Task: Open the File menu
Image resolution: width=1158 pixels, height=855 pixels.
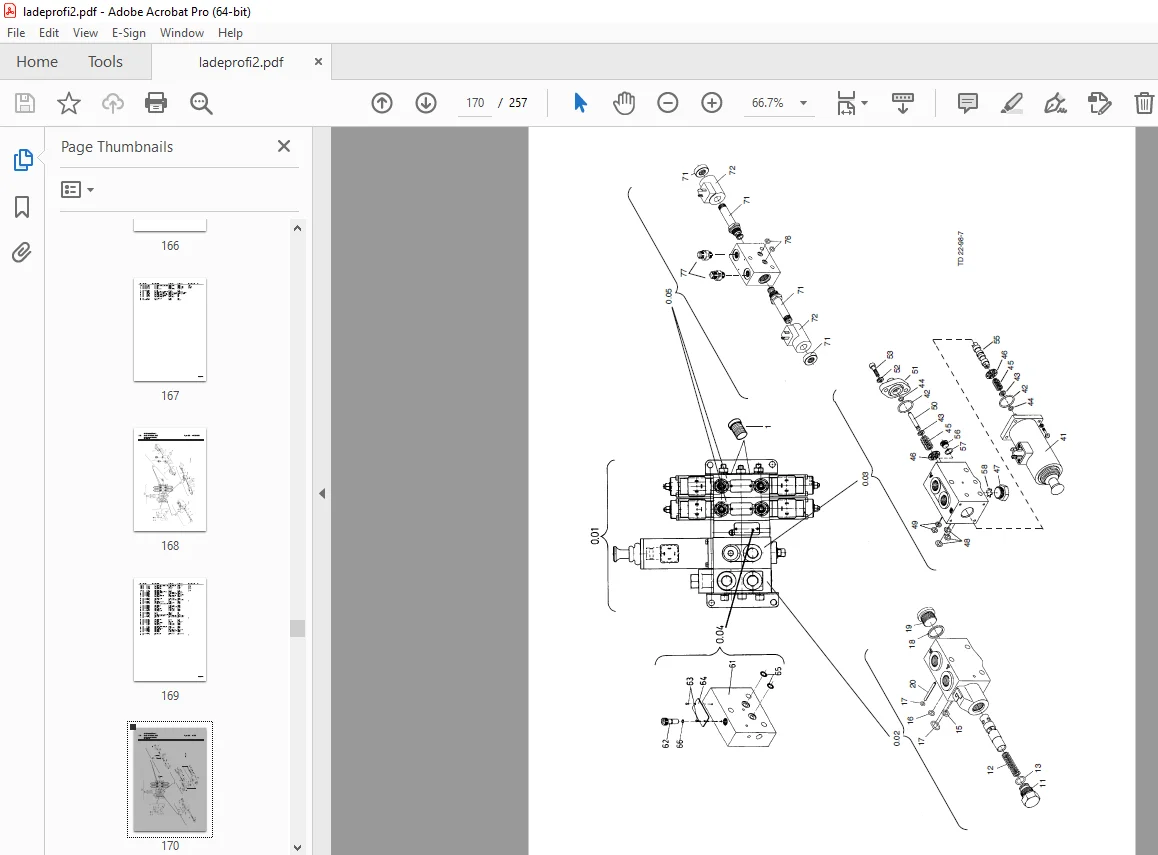Action: click(16, 32)
